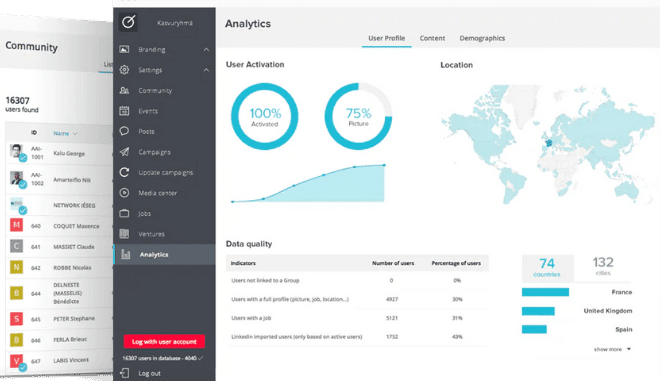Open the Update campaigns menu item
661x381 pixels.
(x=166, y=172)
